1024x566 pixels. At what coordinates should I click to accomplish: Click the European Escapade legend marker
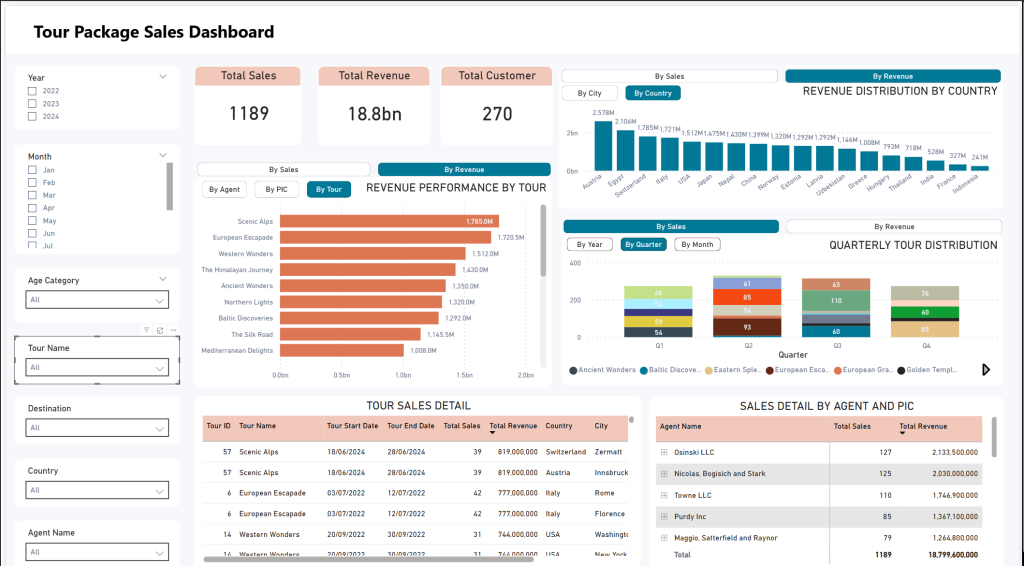(x=769, y=370)
